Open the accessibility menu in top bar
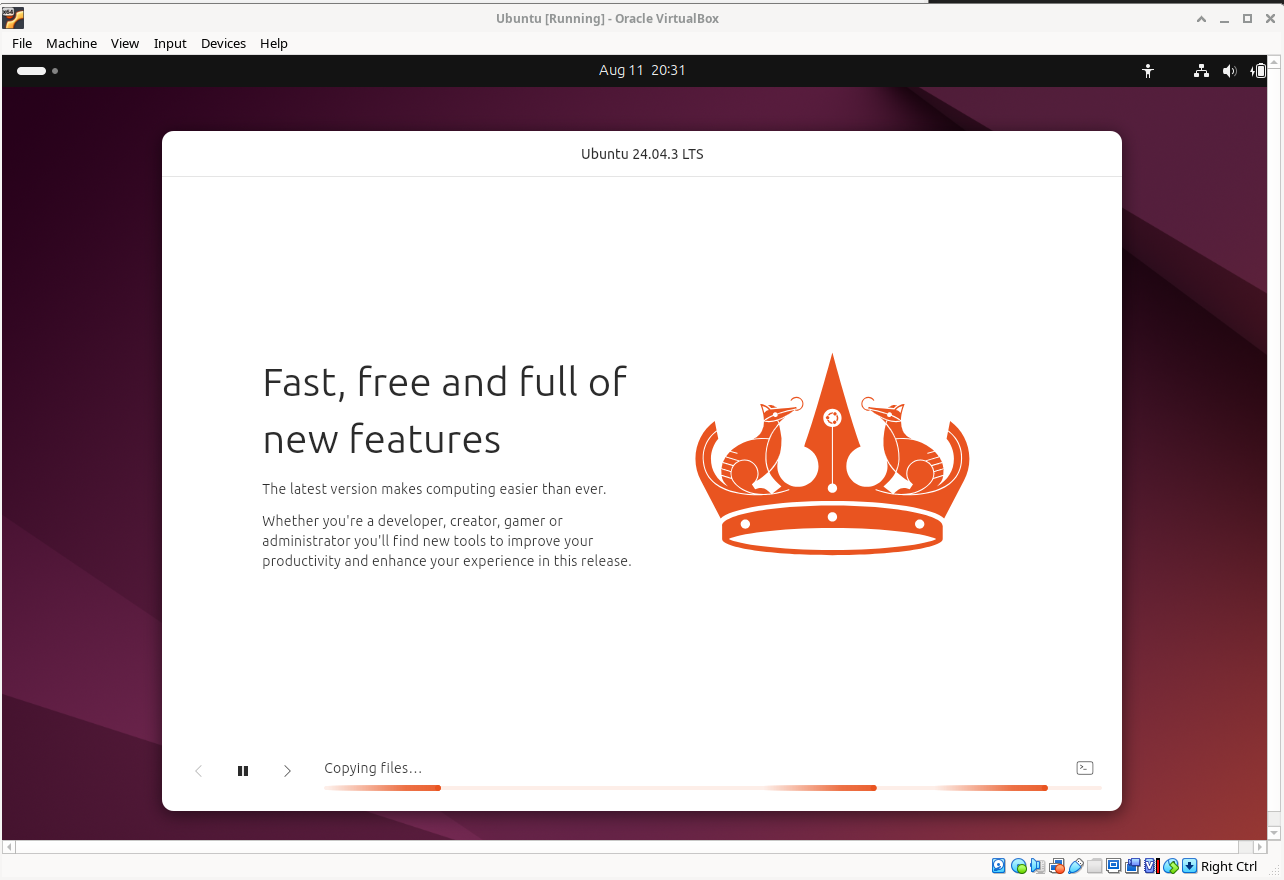The image size is (1284, 880). 1148,71
